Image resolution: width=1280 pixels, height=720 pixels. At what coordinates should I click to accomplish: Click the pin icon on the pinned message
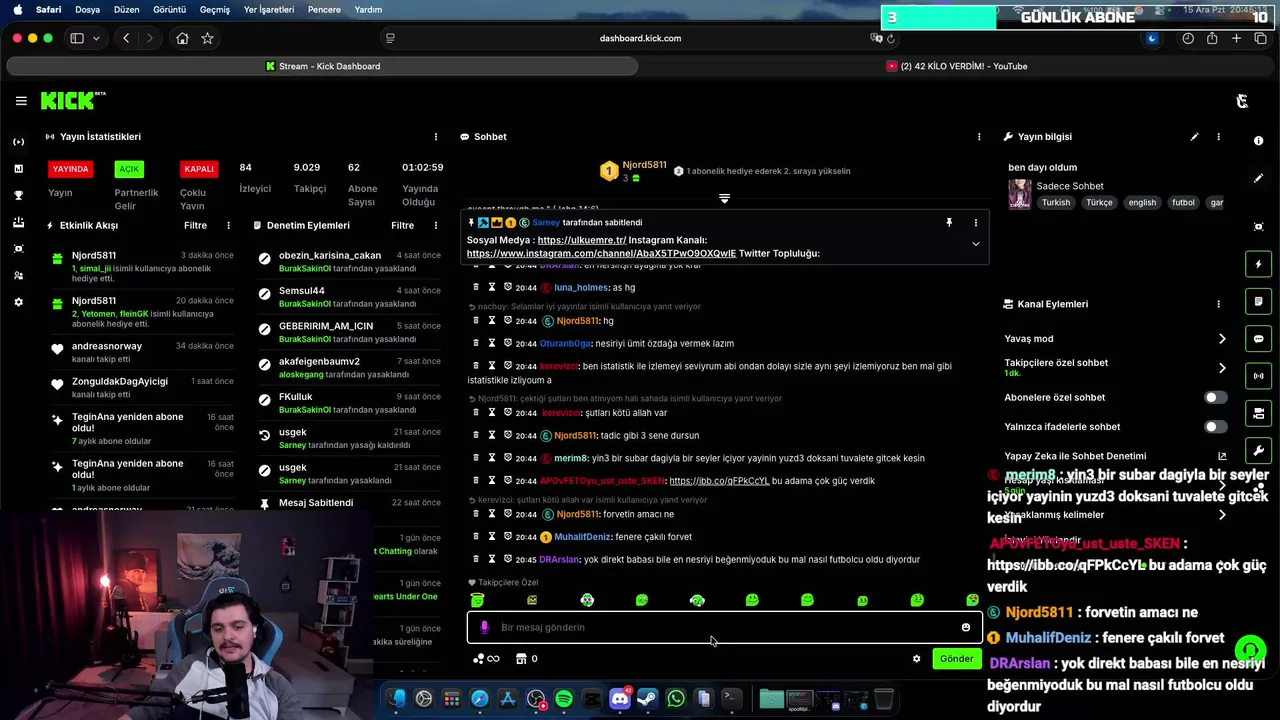[x=949, y=223]
